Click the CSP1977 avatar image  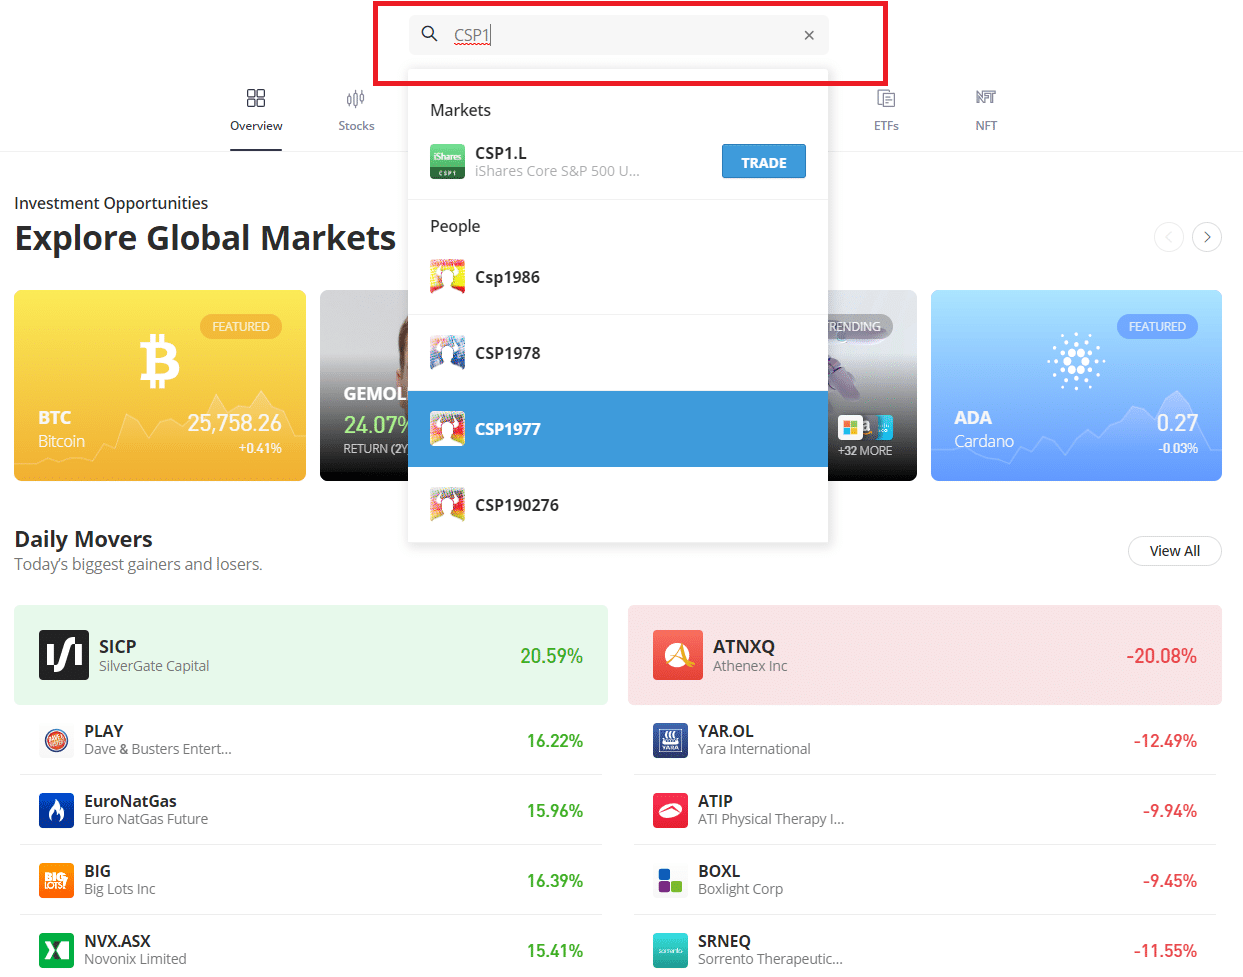447,429
